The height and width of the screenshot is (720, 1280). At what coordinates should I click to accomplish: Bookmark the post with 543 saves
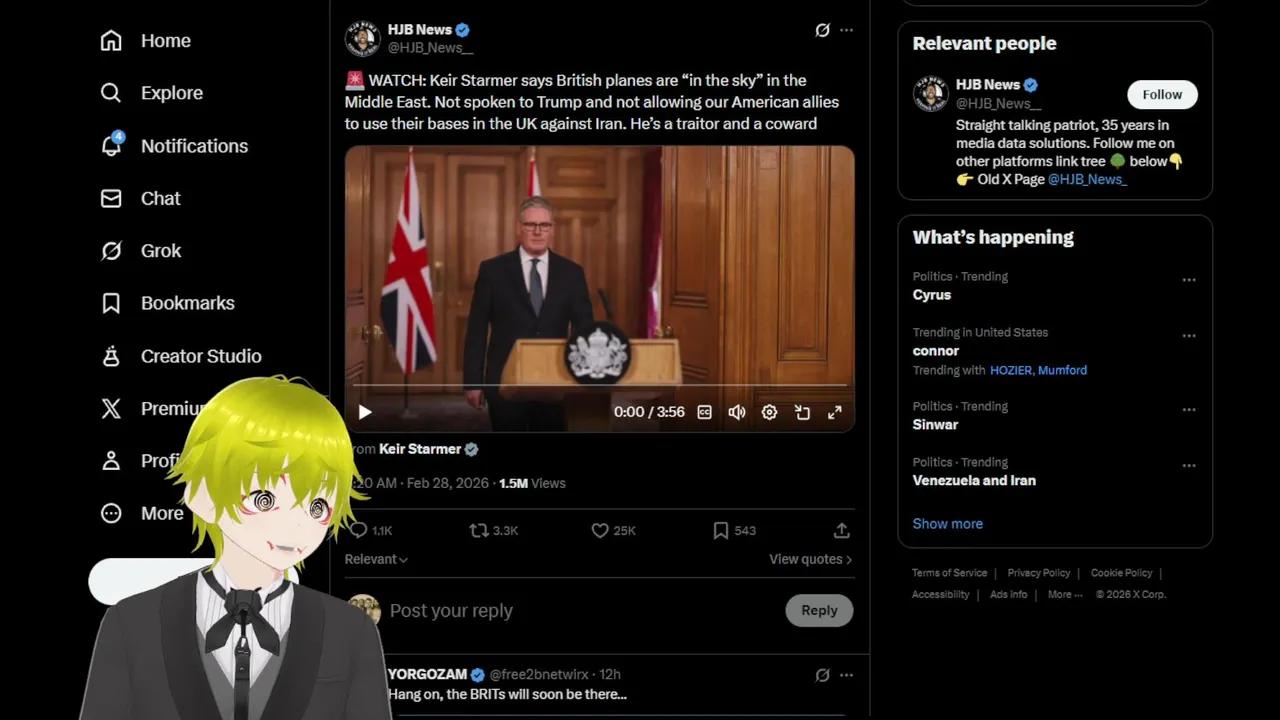pyautogui.click(x=734, y=531)
